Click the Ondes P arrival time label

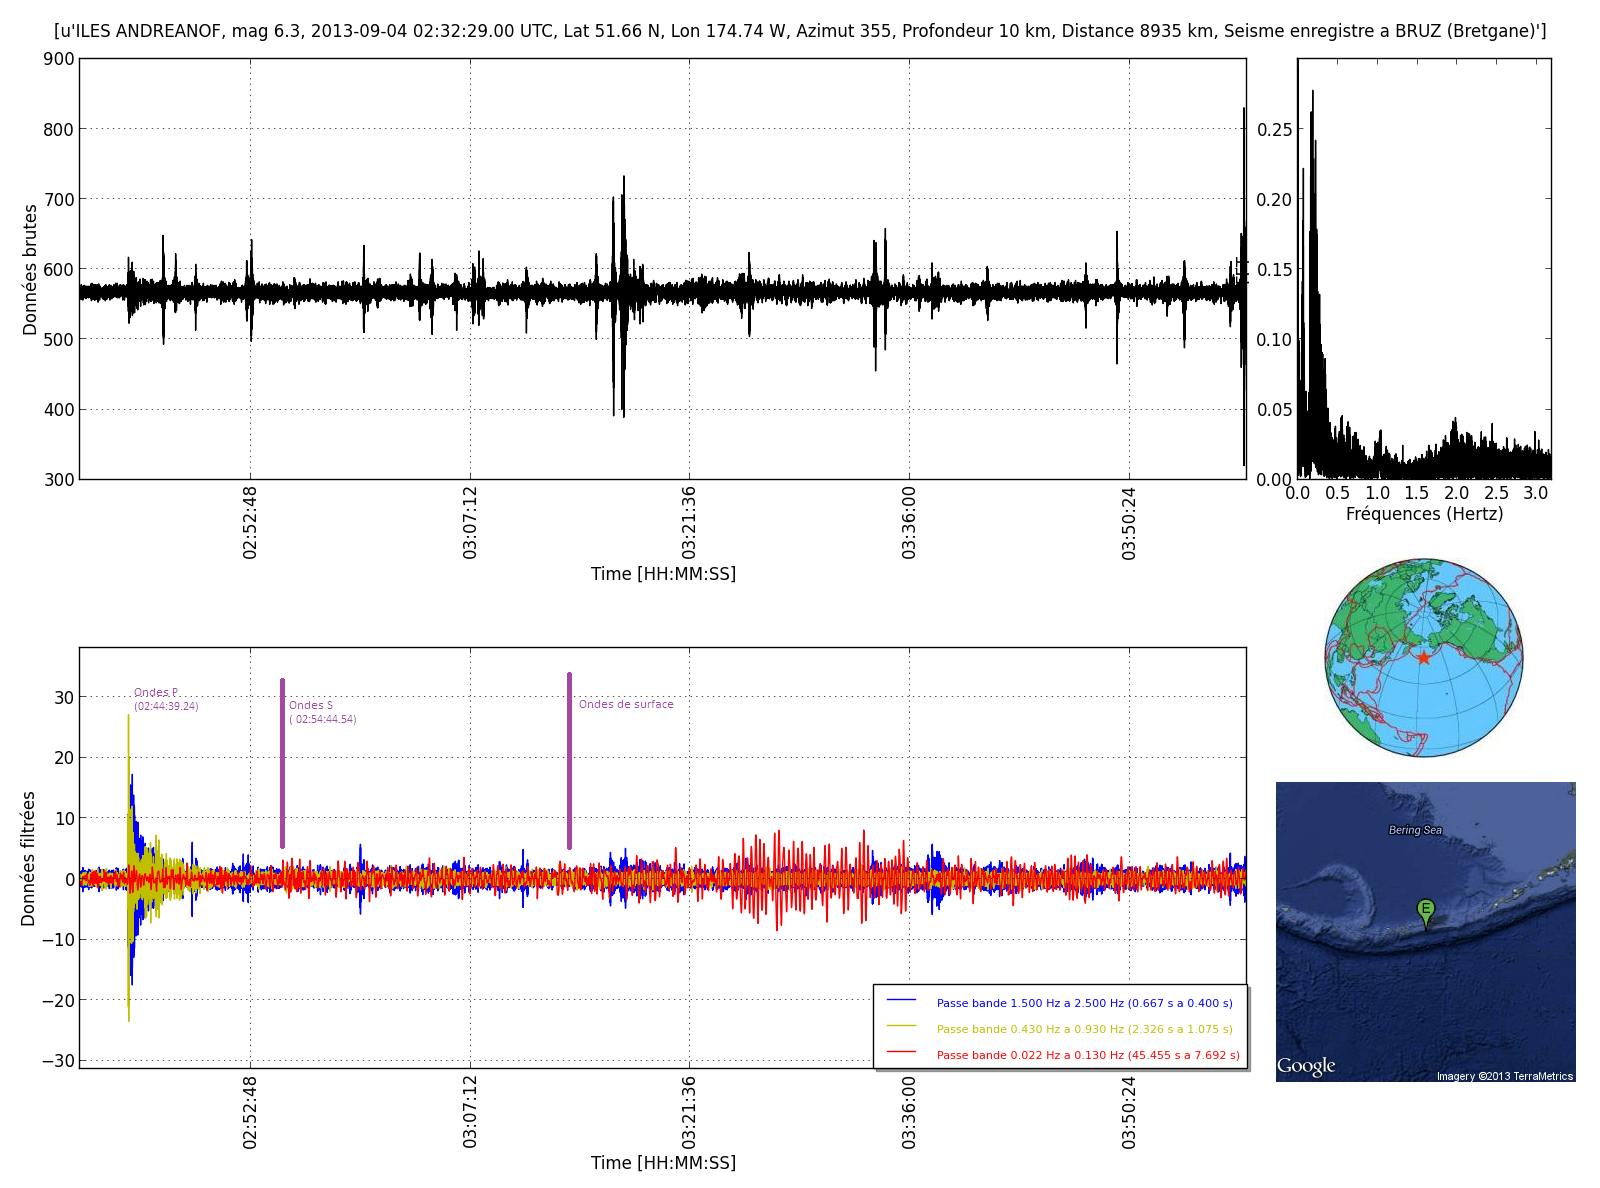coord(166,706)
